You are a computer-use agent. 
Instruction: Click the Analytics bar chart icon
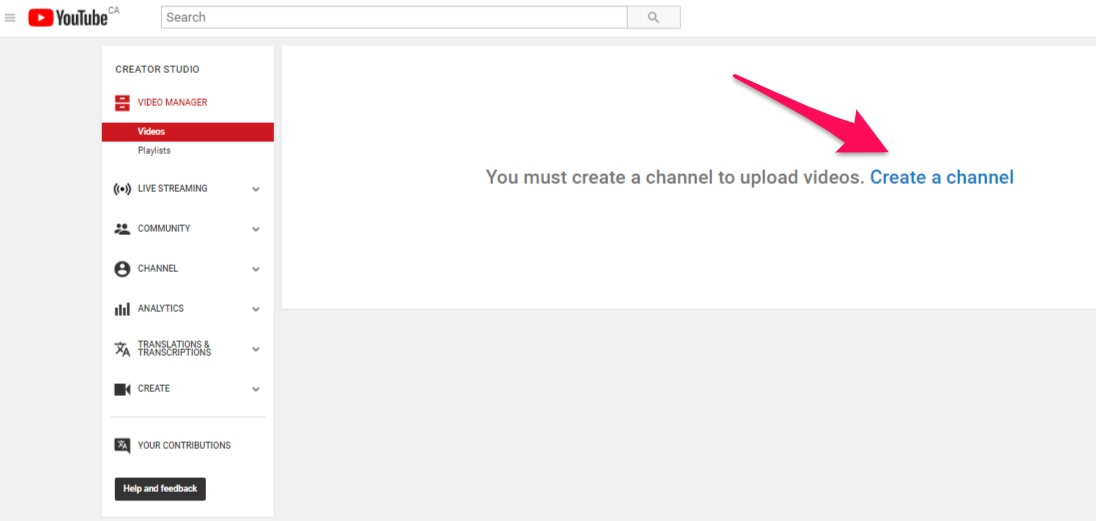pyautogui.click(x=122, y=309)
